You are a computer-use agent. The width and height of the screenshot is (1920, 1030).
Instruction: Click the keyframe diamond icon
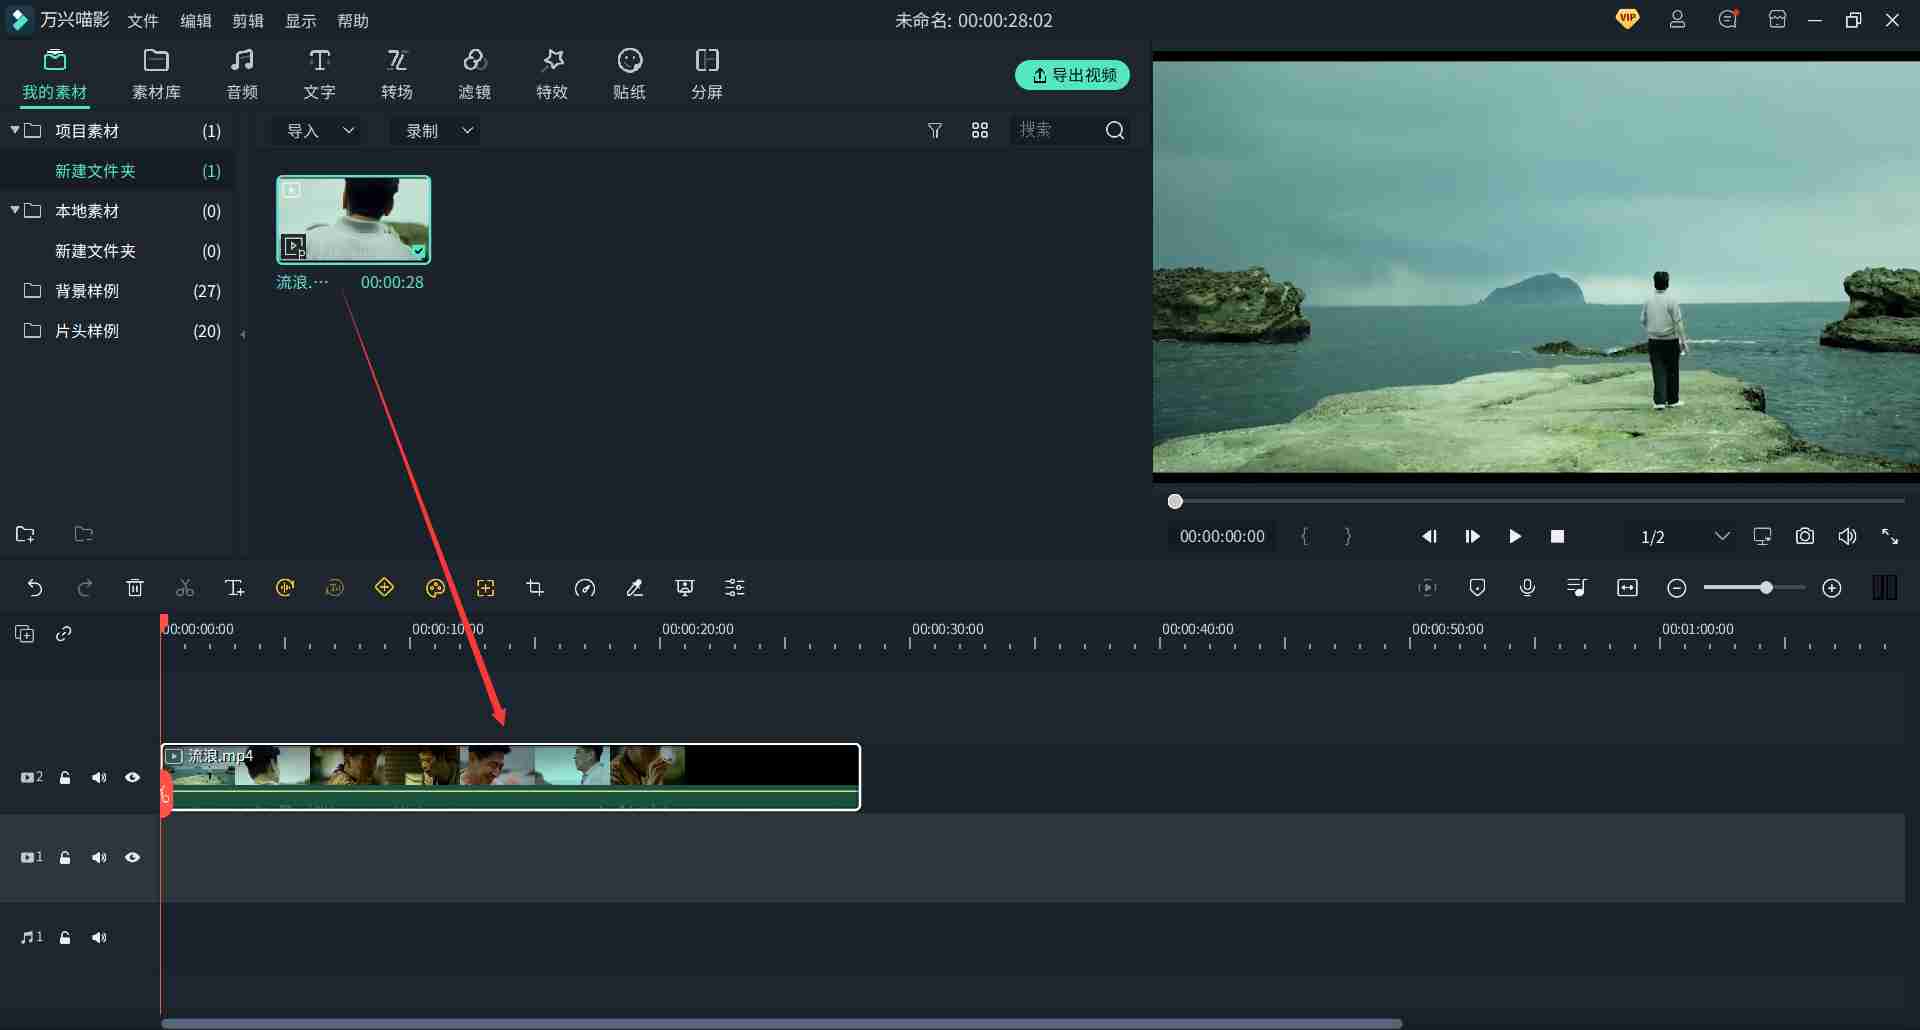pos(385,588)
